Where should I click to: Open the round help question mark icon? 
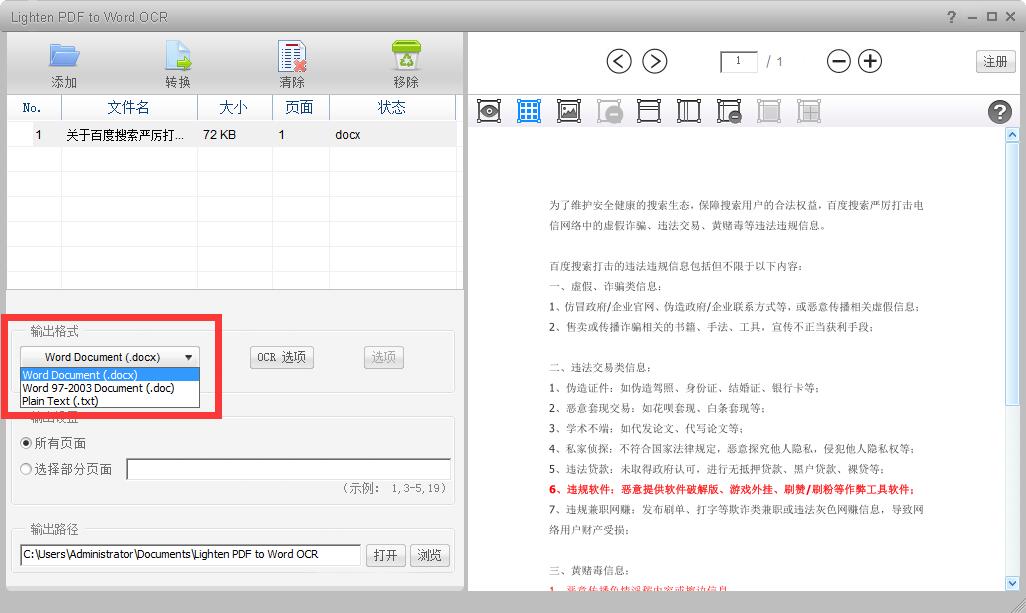999,112
